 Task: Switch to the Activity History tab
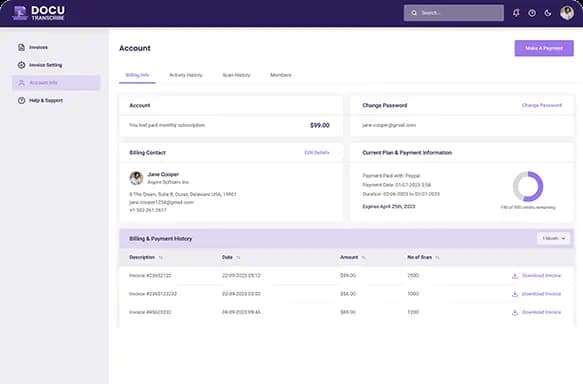click(x=186, y=75)
